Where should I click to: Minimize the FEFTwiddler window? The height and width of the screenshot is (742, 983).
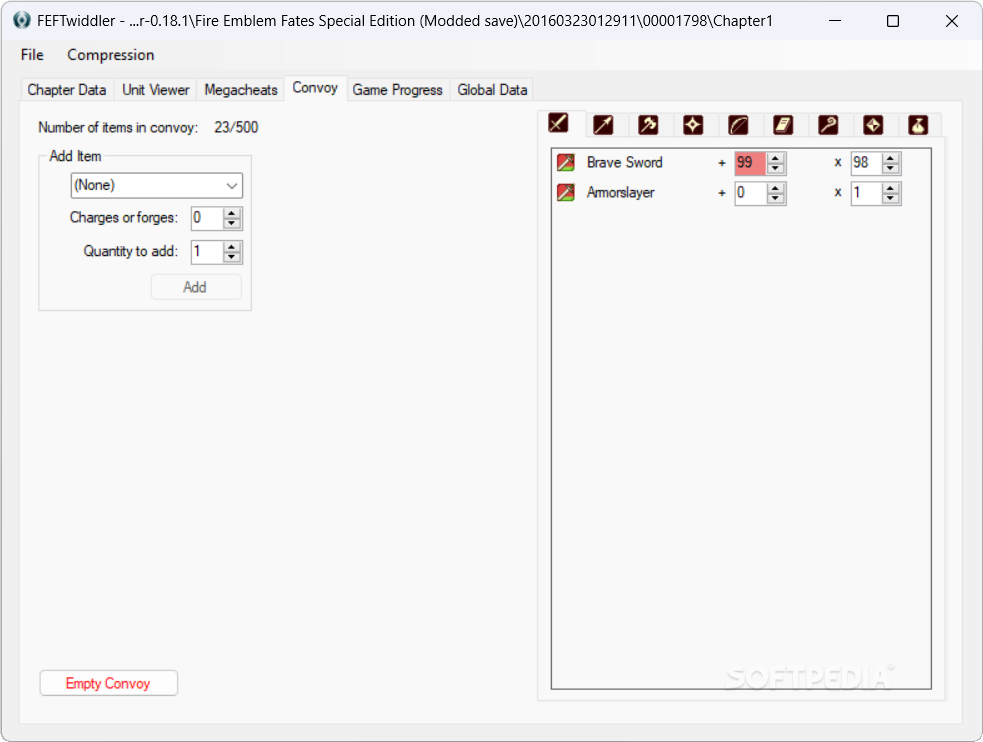click(x=835, y=21)
